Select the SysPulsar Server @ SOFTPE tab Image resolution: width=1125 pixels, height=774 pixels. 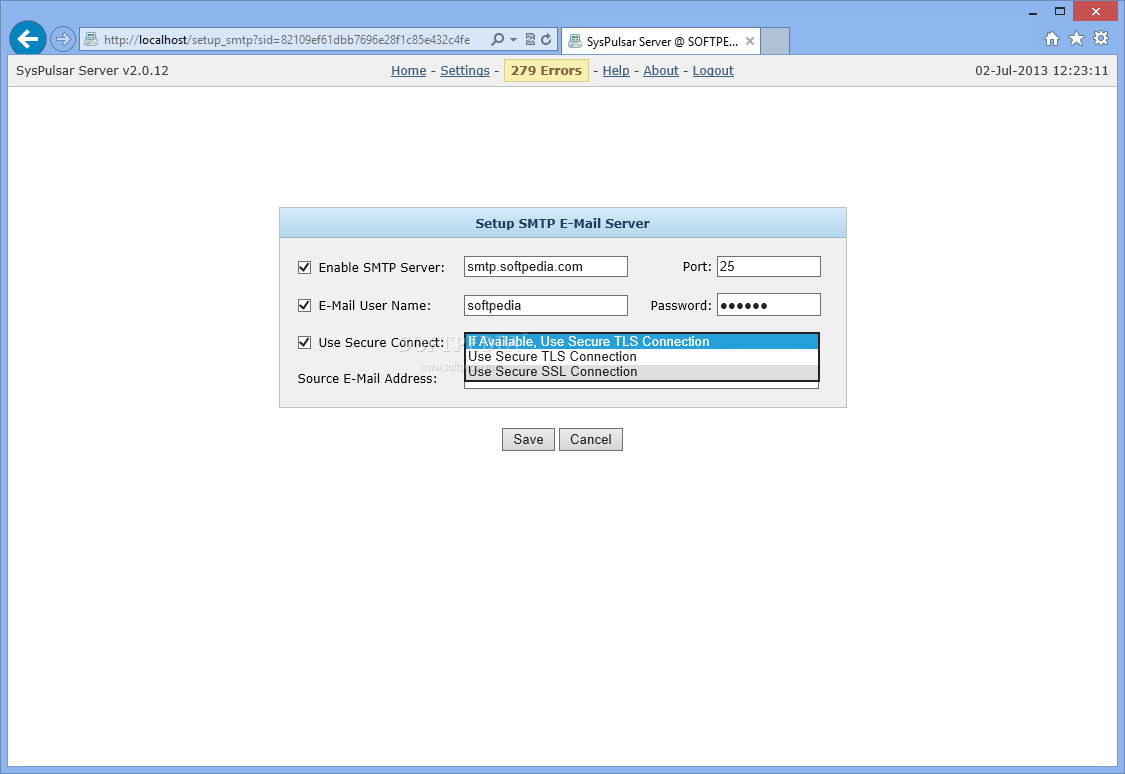[x=661, y=41]
